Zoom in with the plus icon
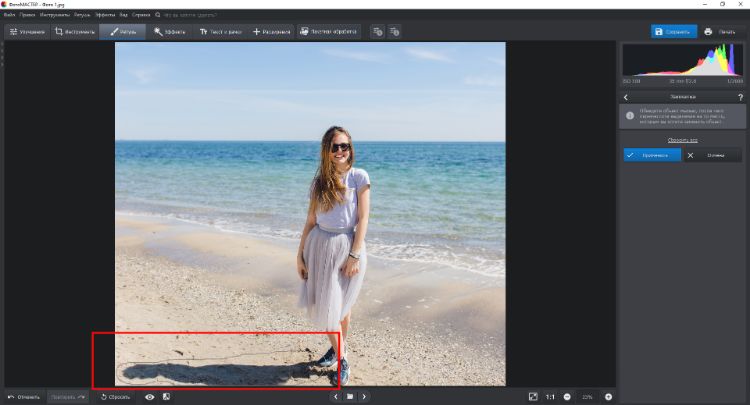This screenshot has width=750, height=405. pos(608,397)
